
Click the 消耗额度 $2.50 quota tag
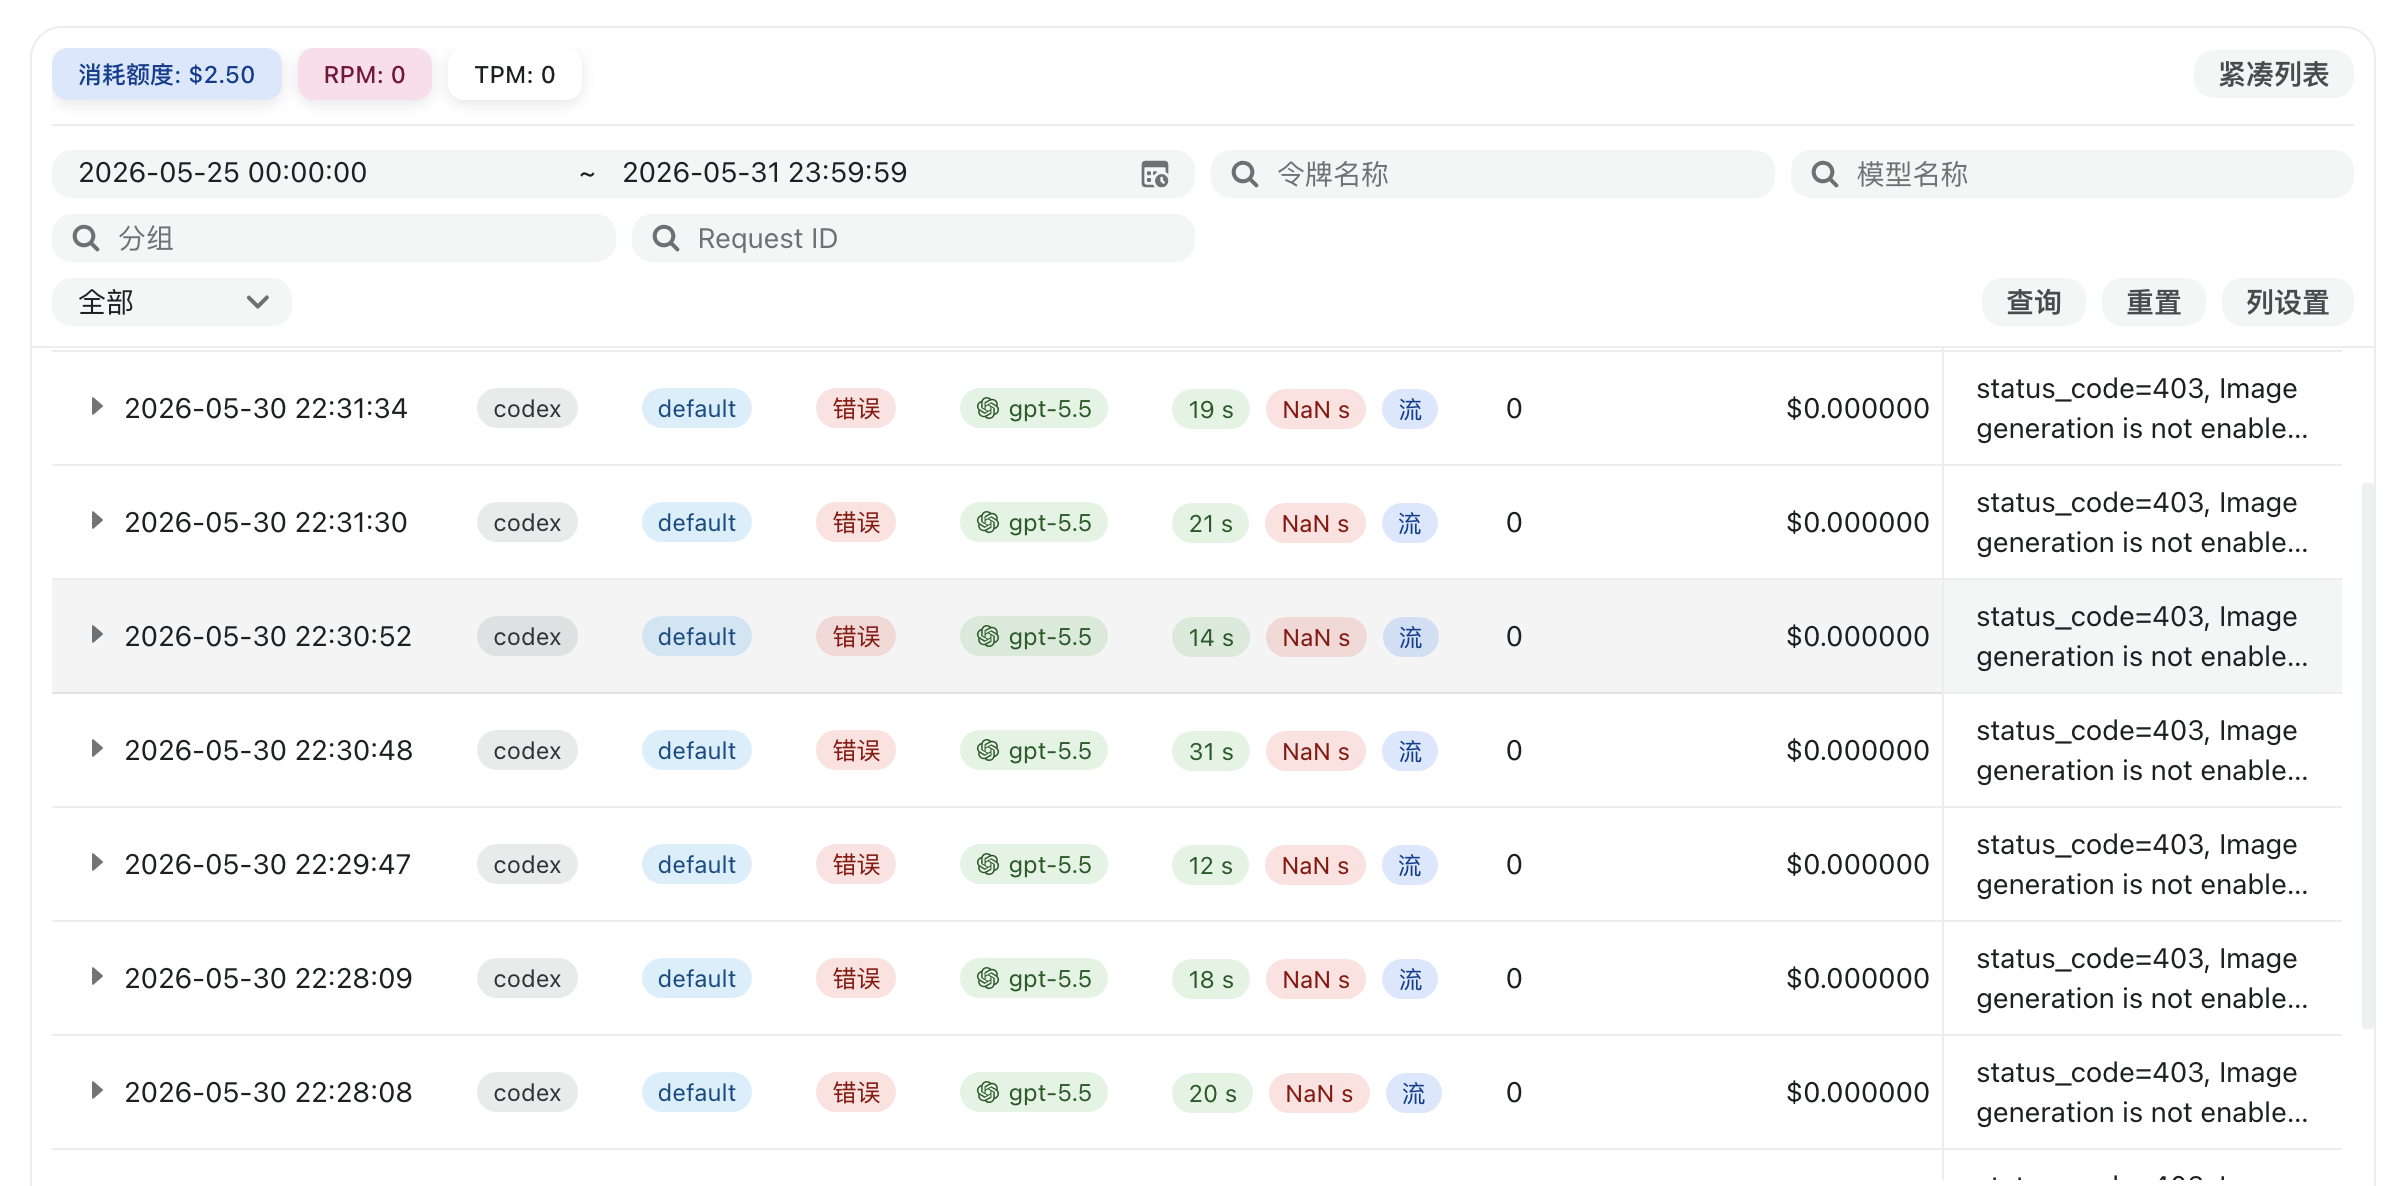point(166,74)
